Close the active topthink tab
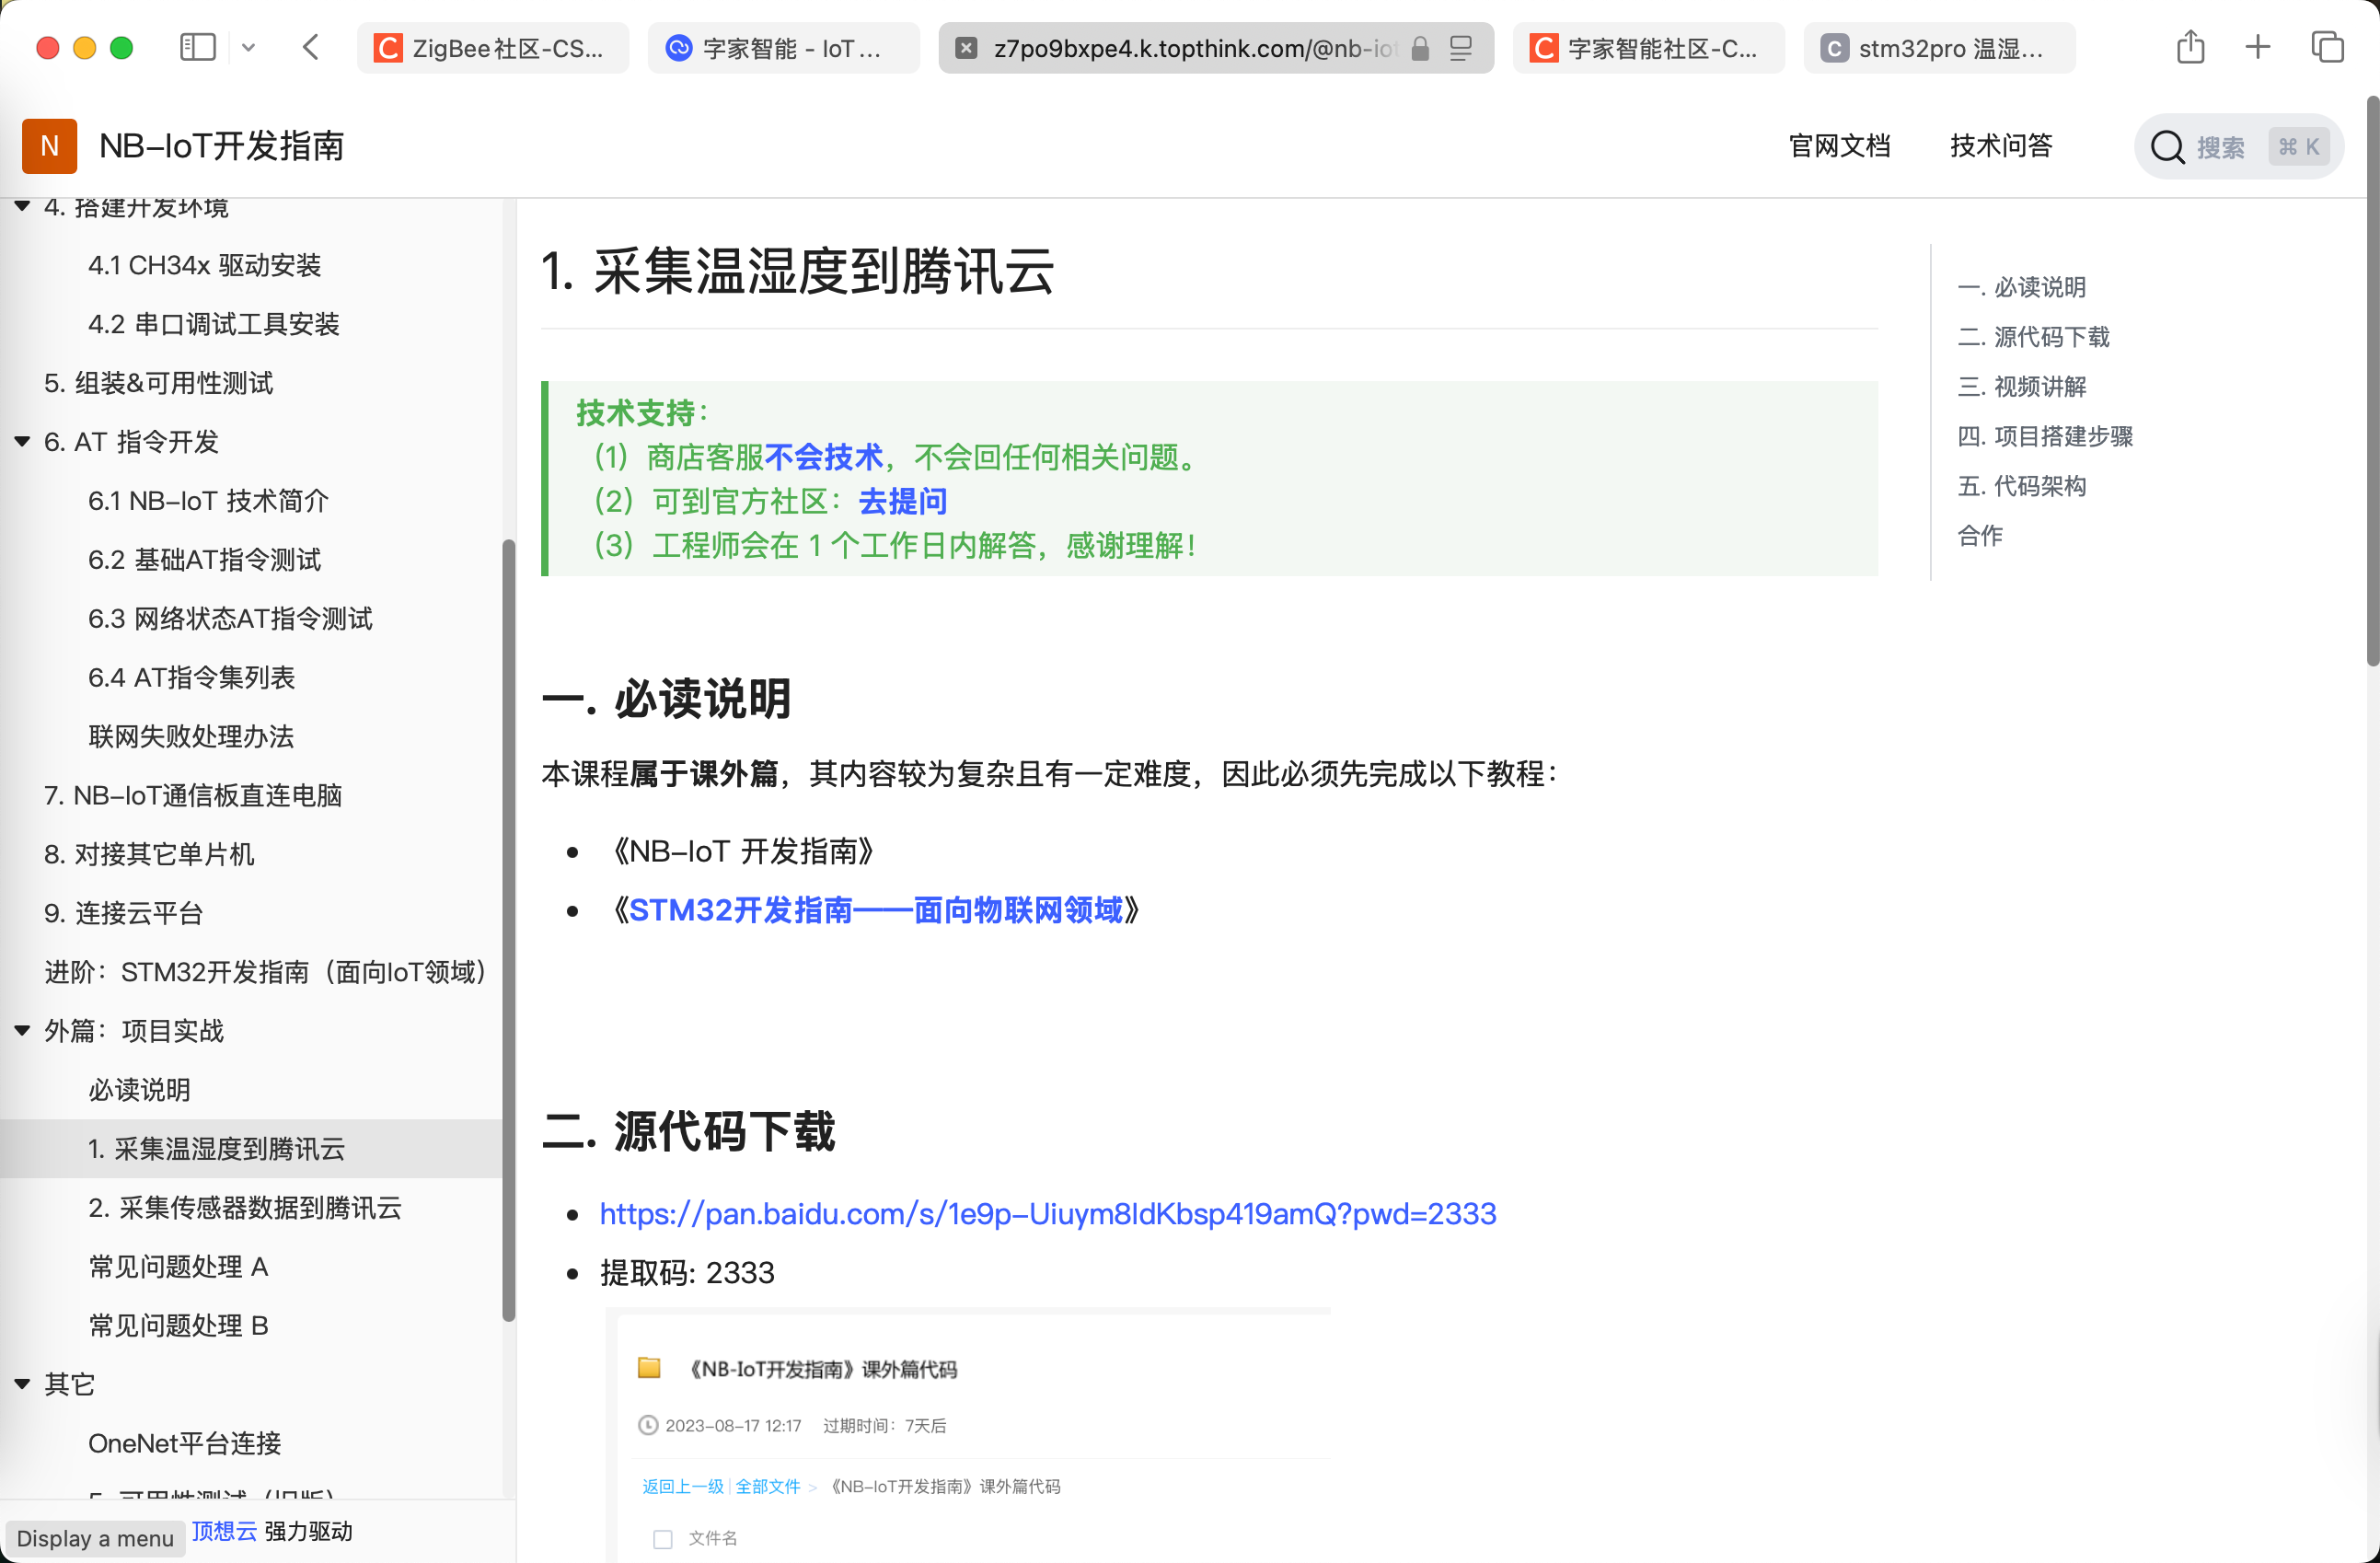The image size is (2380, 1563). click(966, 48)
